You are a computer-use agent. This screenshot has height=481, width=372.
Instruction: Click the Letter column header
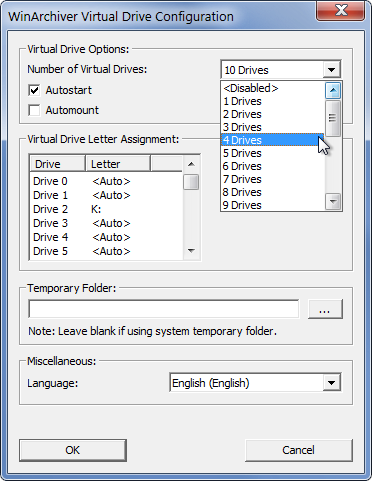pos(118,164)
